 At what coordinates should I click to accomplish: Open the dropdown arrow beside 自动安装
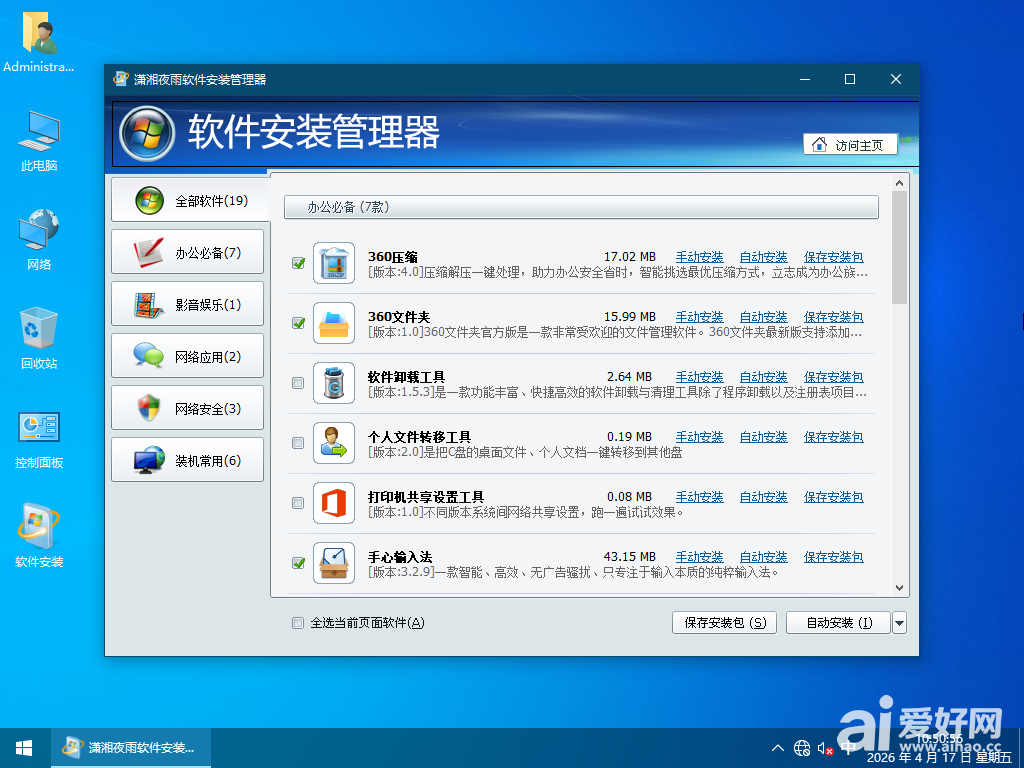[x=899, y=623]
